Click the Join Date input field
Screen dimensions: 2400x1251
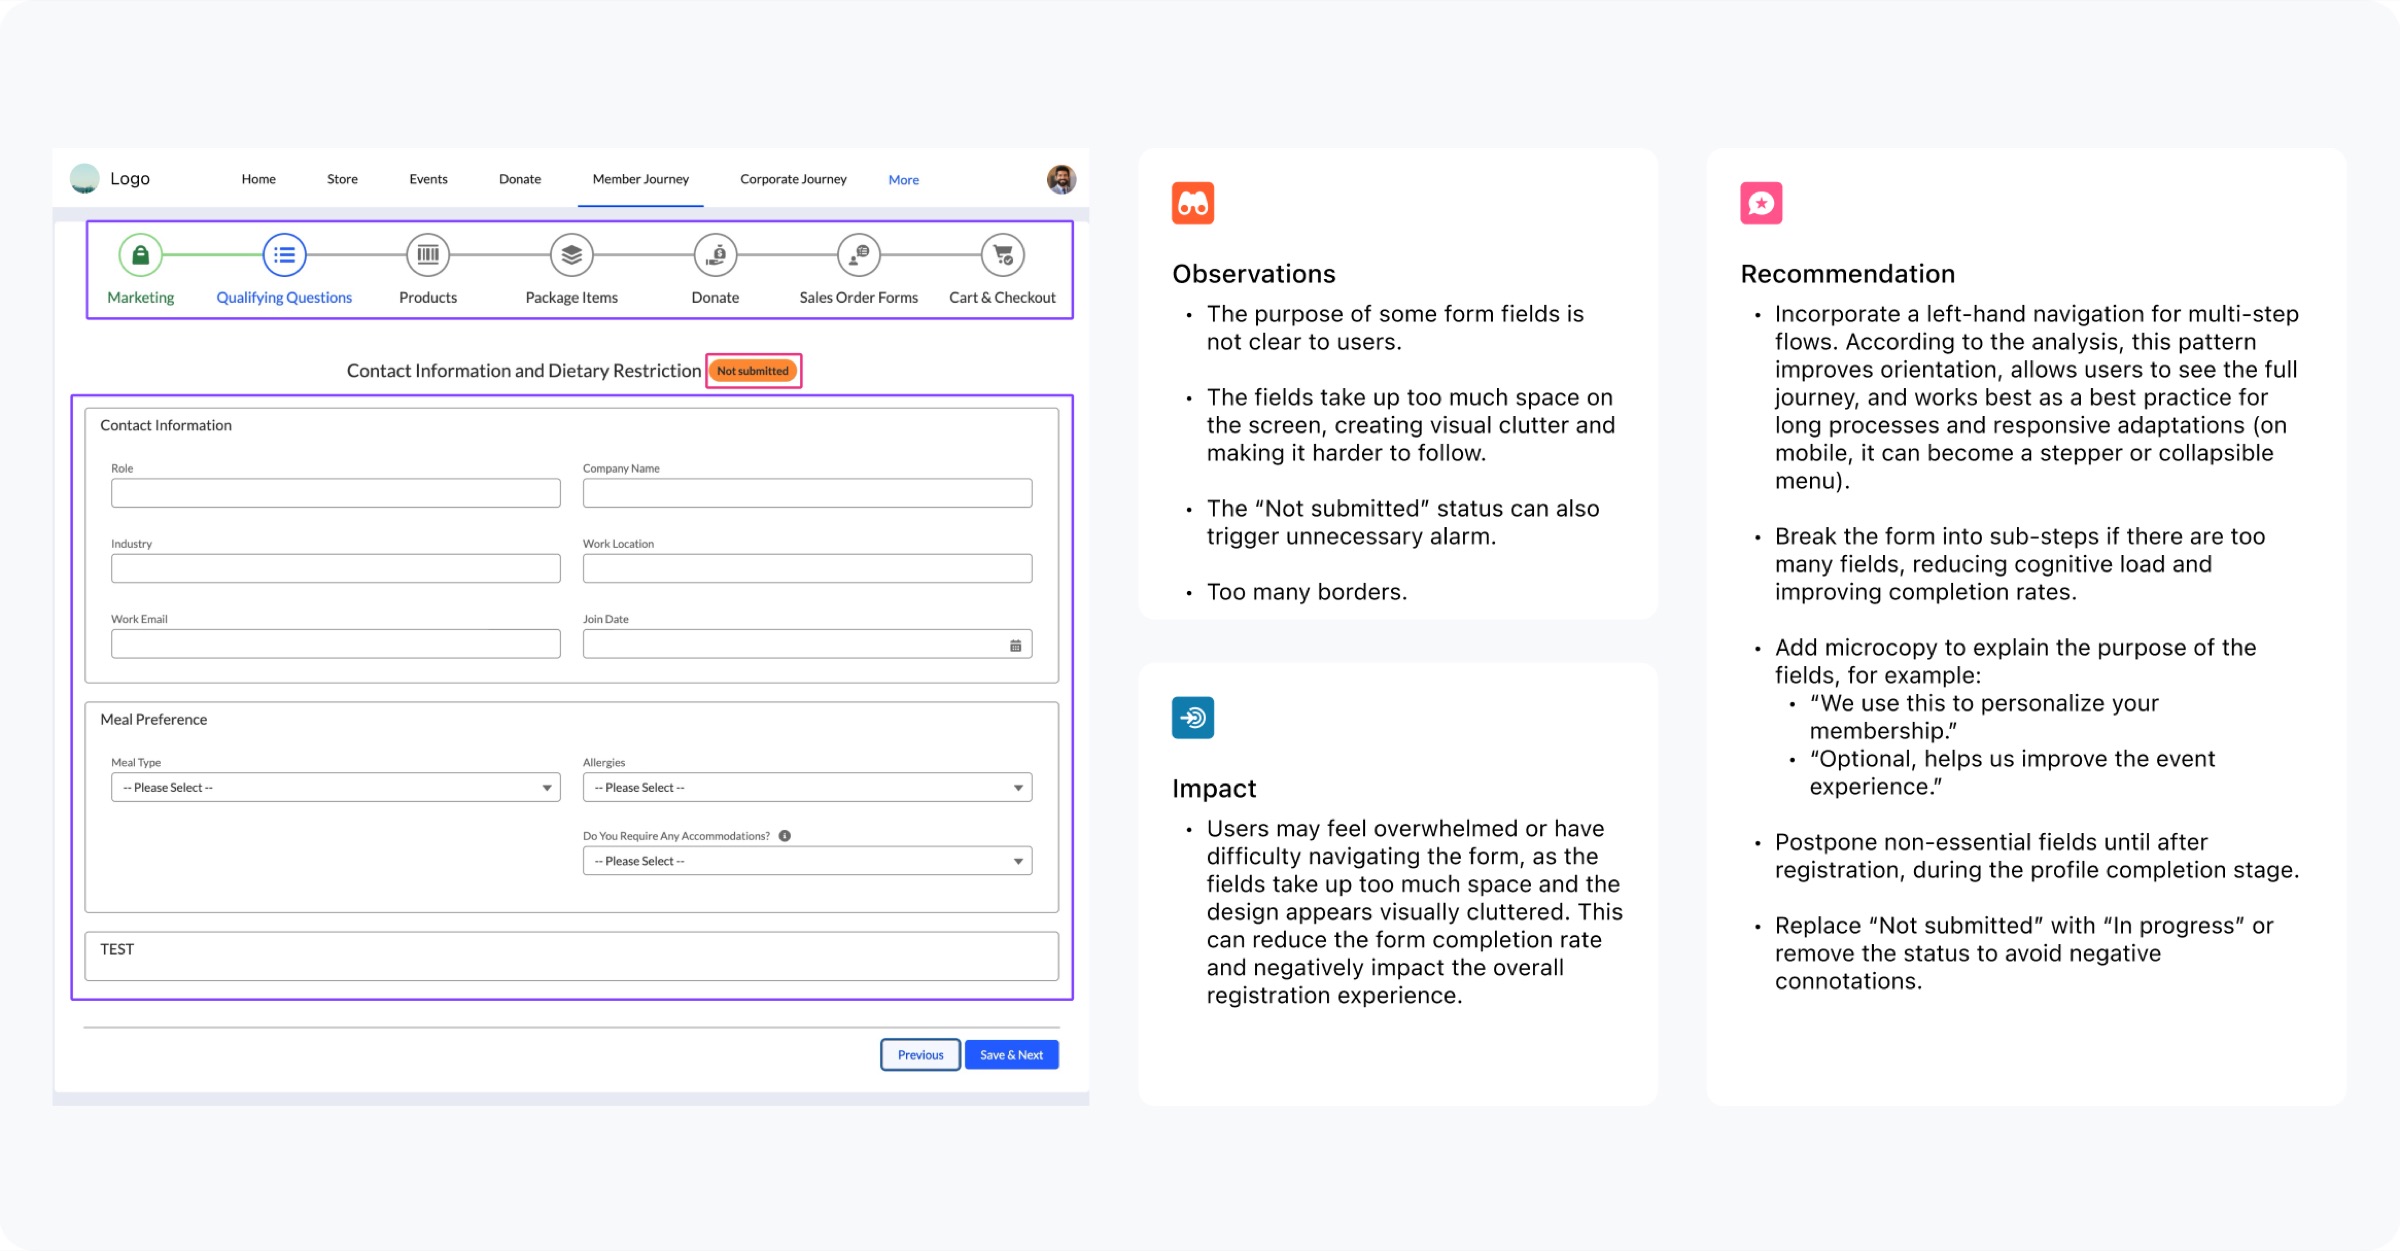tap(807, 644)
